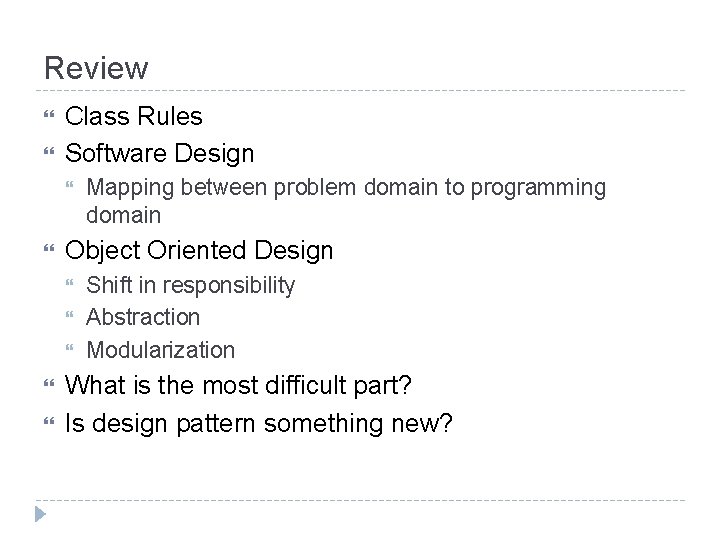Image resolution: width=720 pixels, height=540 pixels.
Task: Click the sub-bullet marker beside Abstraction
Action: pos(70,318)
